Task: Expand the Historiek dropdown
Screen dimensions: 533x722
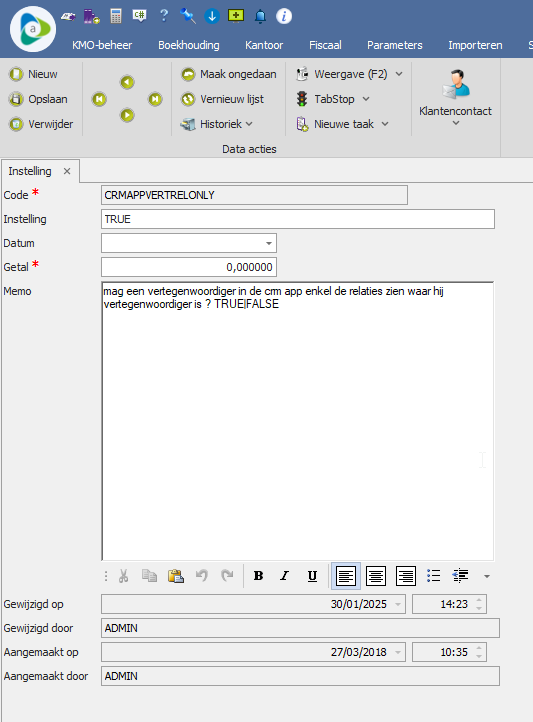Action: (249, 124)
